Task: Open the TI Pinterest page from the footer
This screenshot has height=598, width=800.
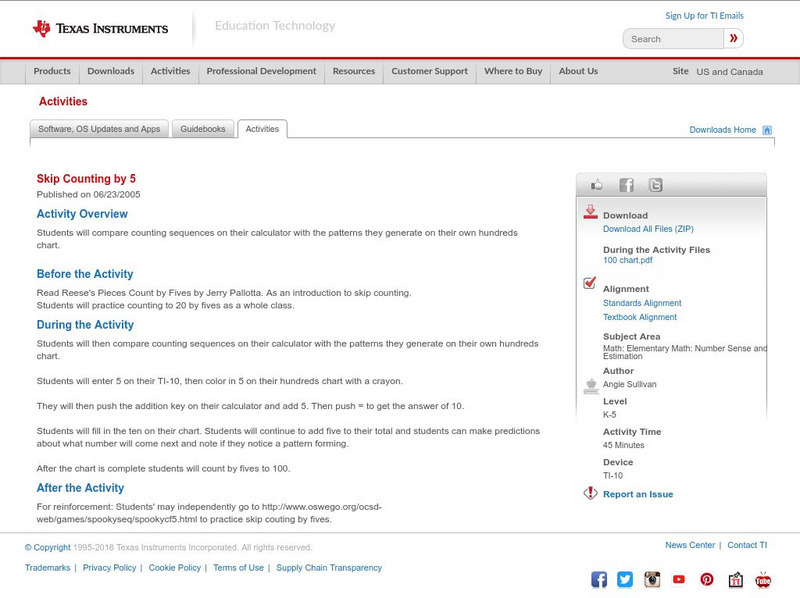Action: point(707,579)
